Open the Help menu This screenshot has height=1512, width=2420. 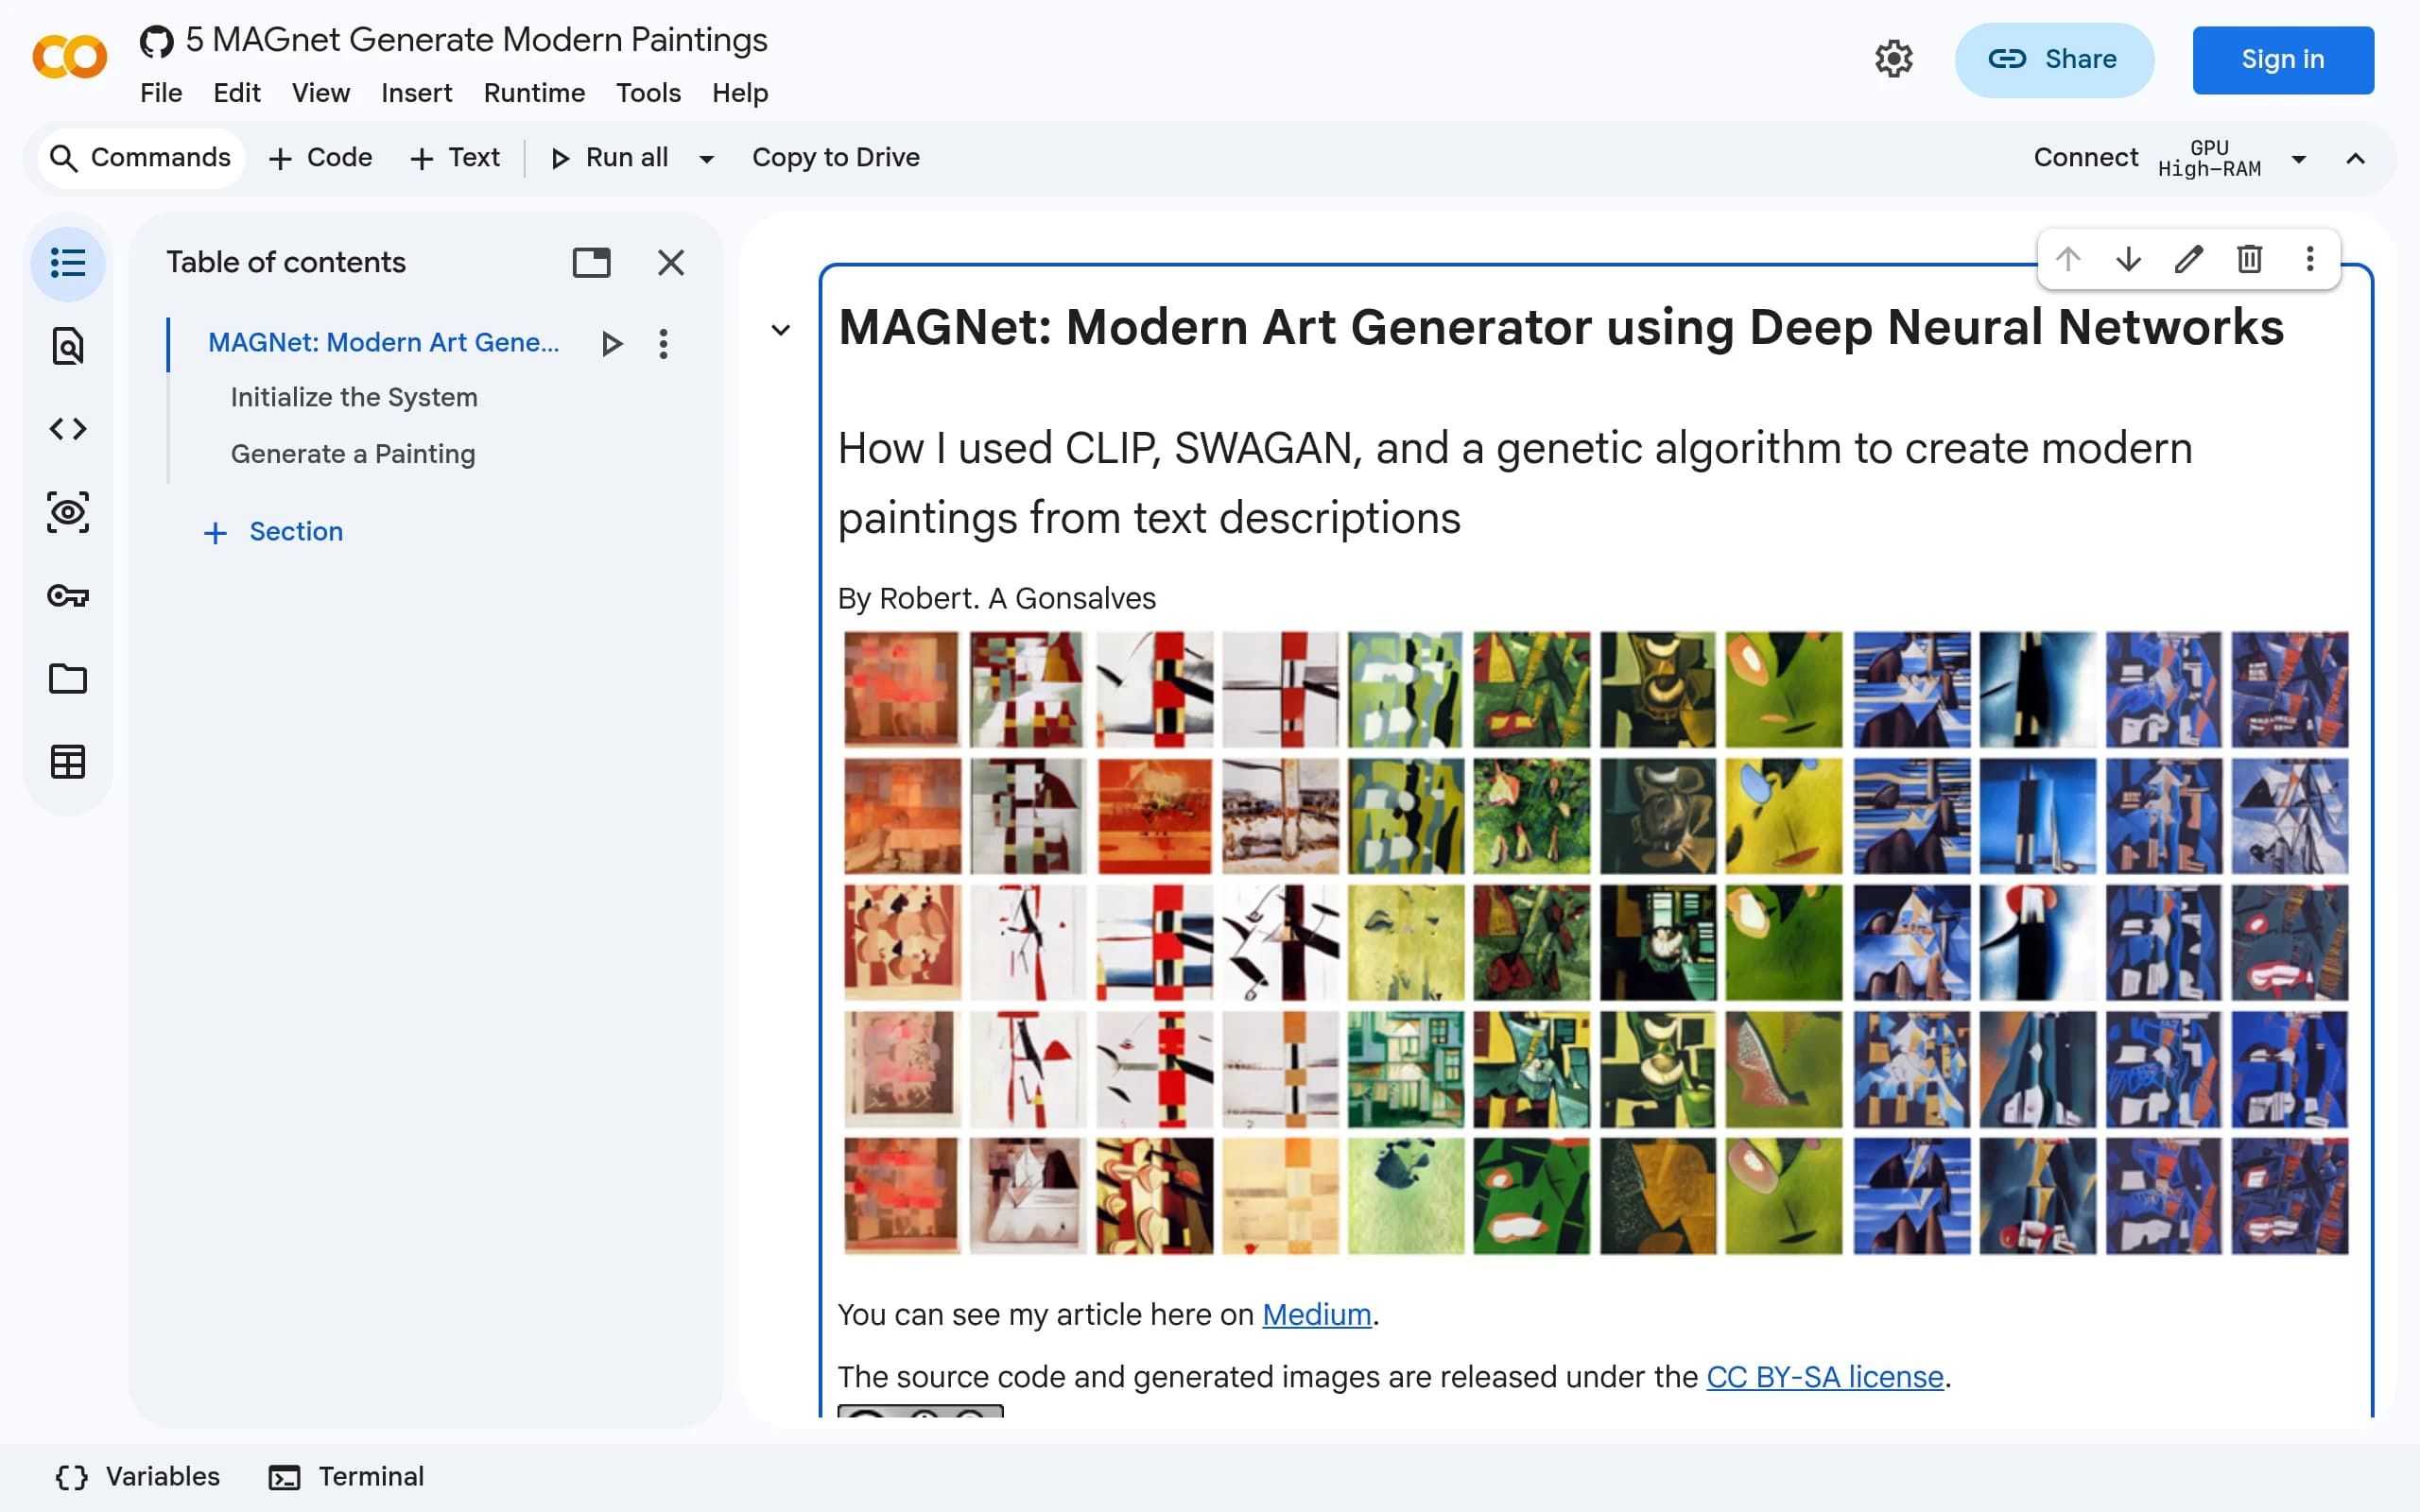(x=740, y=93)
